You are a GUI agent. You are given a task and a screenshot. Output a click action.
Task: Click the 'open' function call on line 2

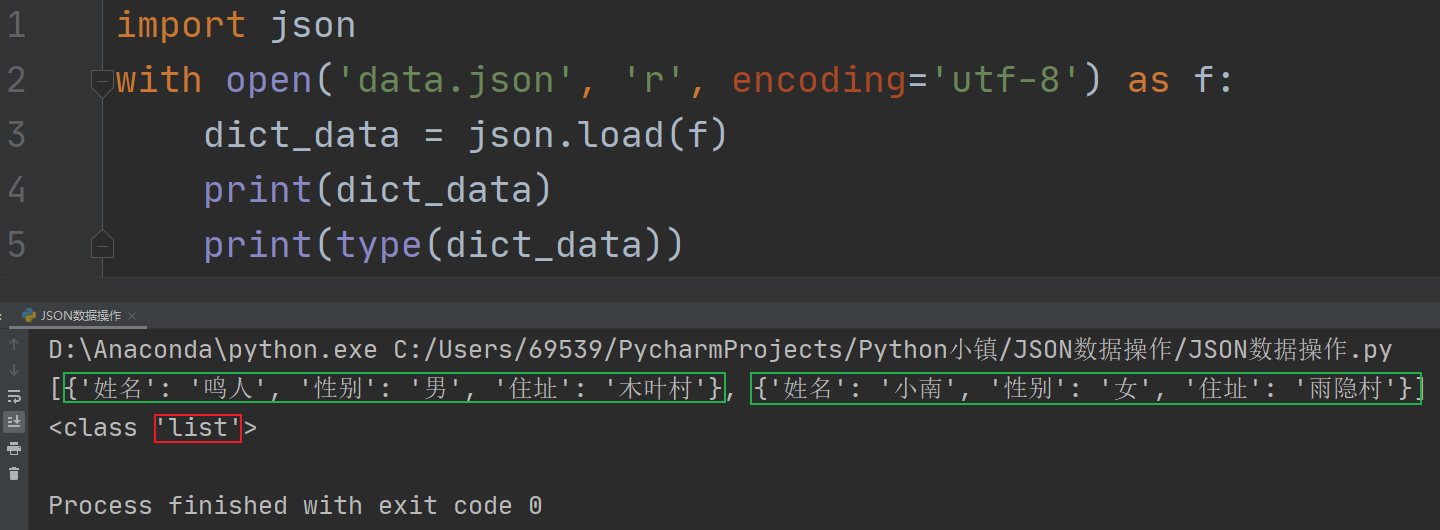[269, 80]
